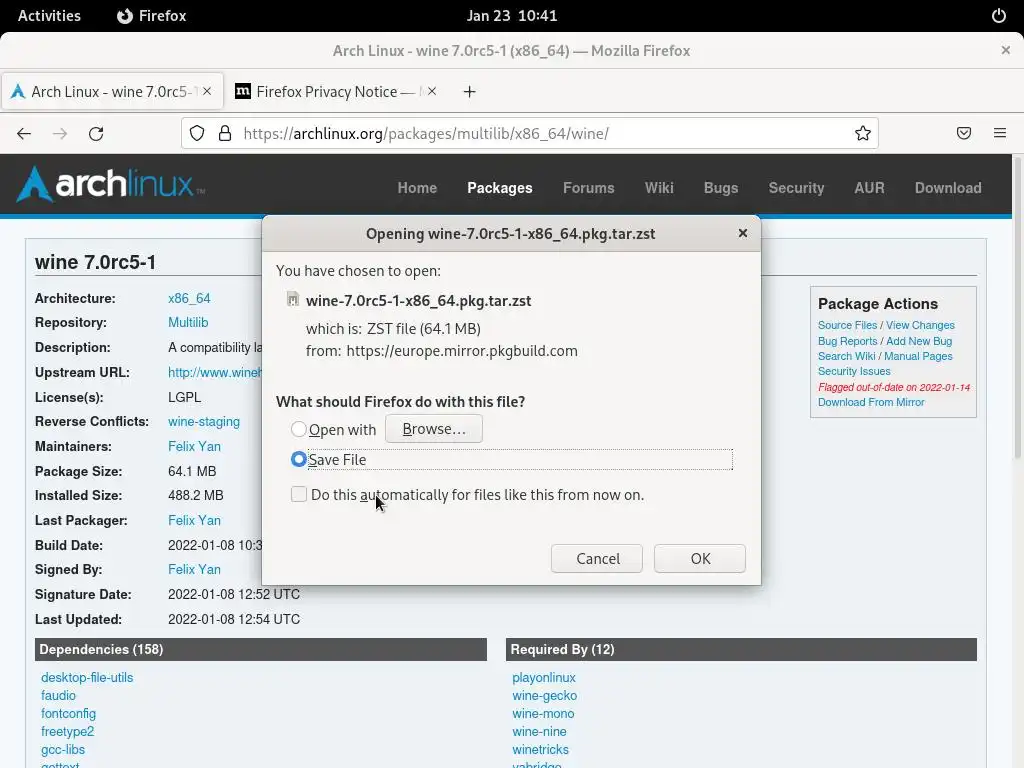The width and height of the screenshot is (1024, 768).
Task: Click the Download From Mirror link
Action: pyautogui.click(x=871, y=402)
